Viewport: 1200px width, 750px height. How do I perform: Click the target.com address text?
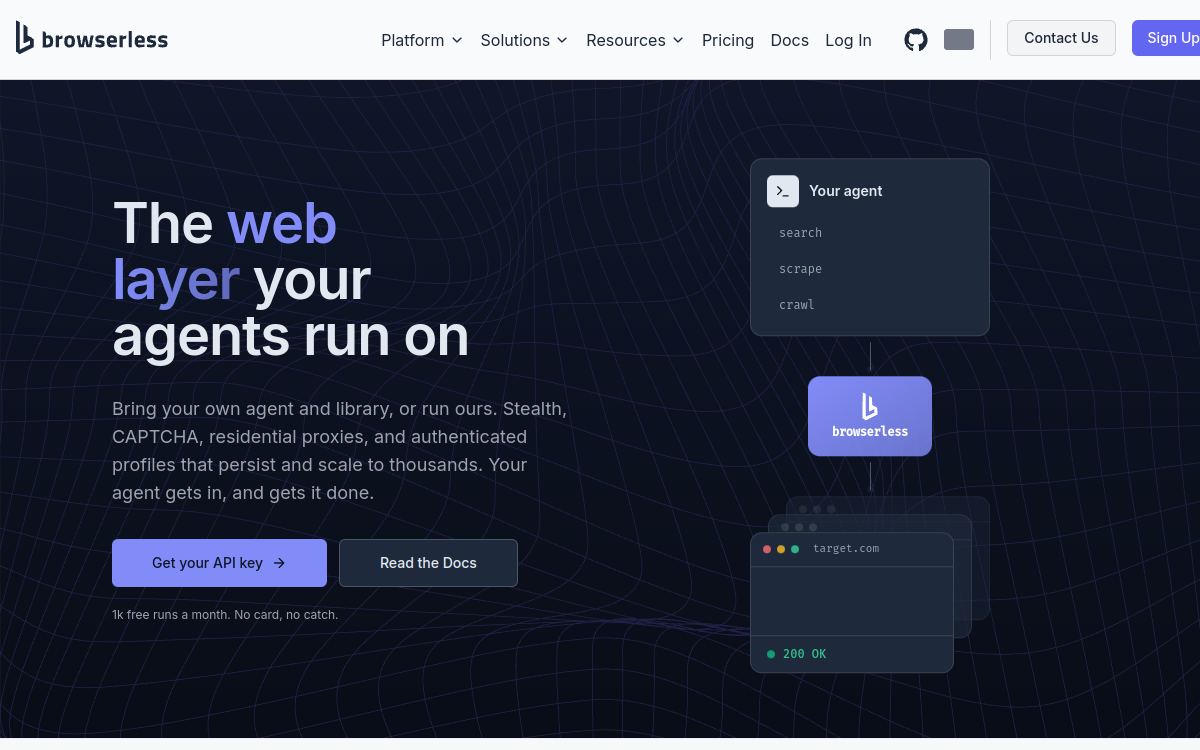point(846,549)
